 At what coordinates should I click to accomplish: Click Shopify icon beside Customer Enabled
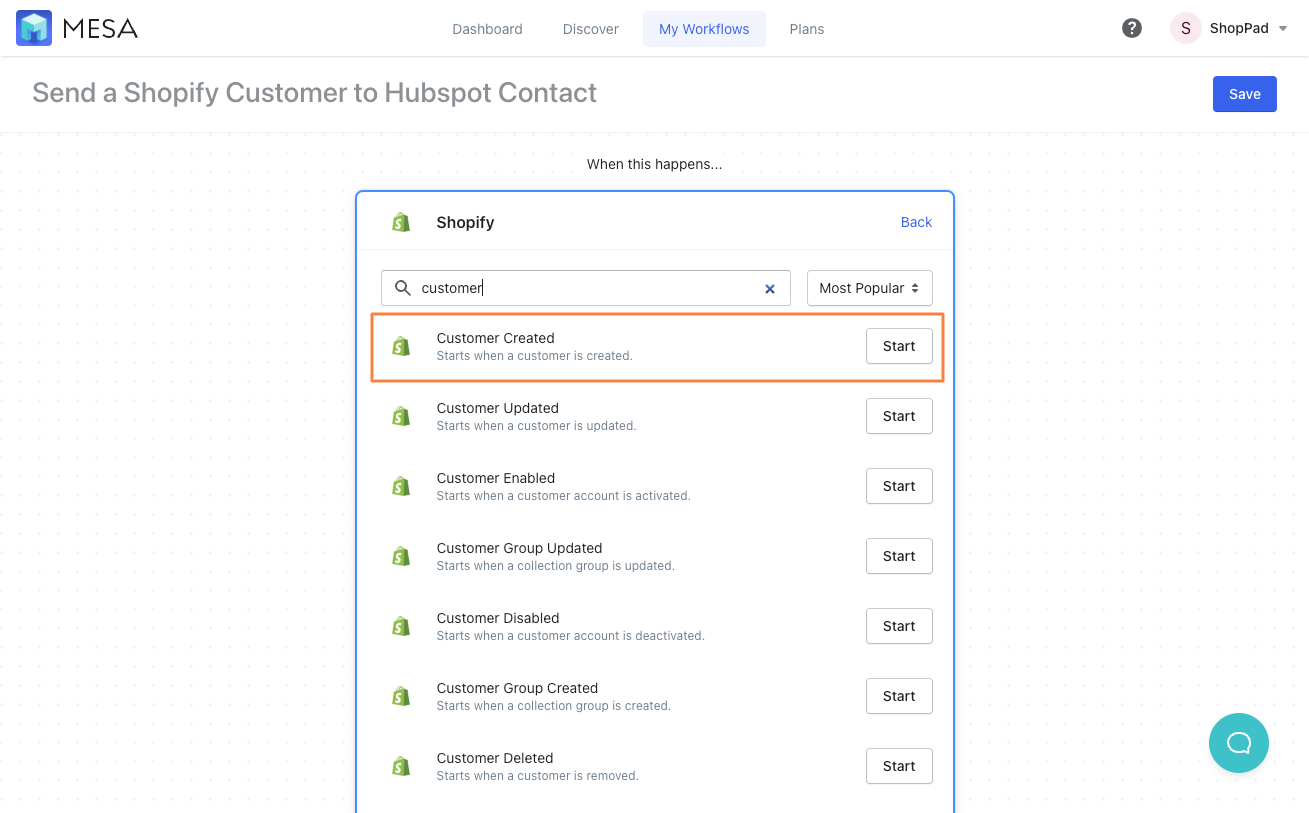[401, 486]
